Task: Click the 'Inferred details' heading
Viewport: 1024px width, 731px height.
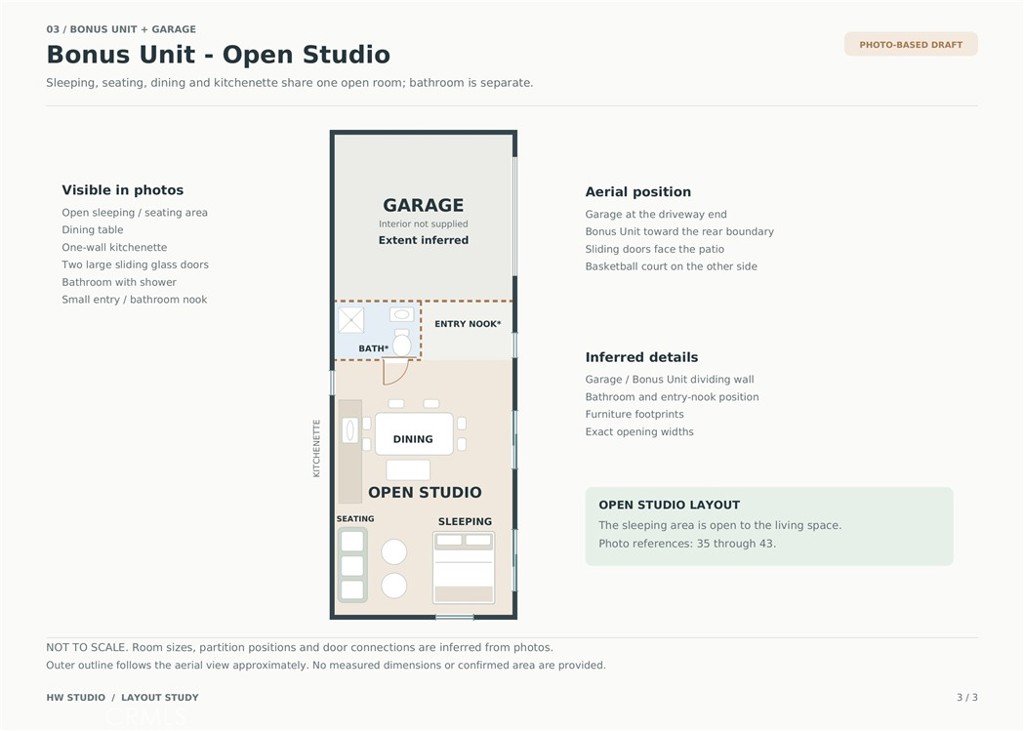Action: [x=641, y=357]
